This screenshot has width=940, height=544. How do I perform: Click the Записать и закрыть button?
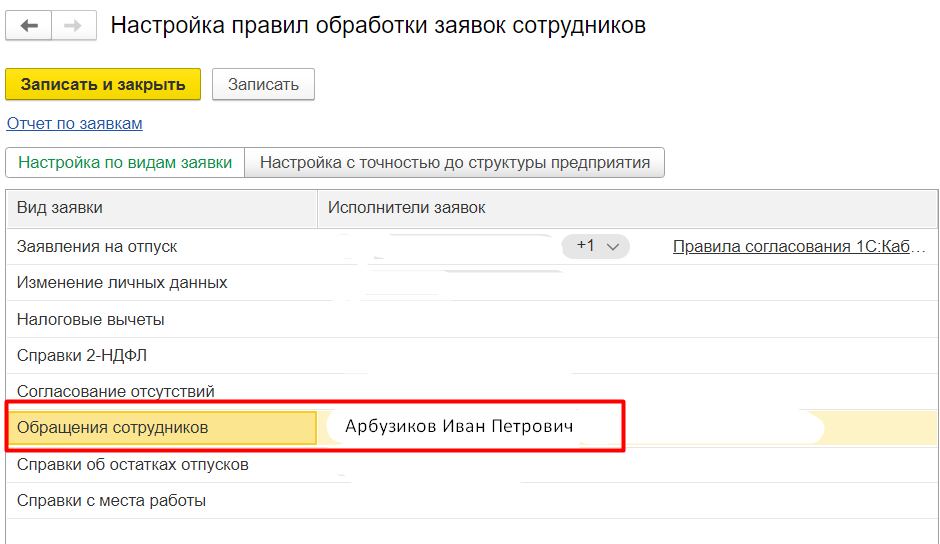click(x=103, y=85)
